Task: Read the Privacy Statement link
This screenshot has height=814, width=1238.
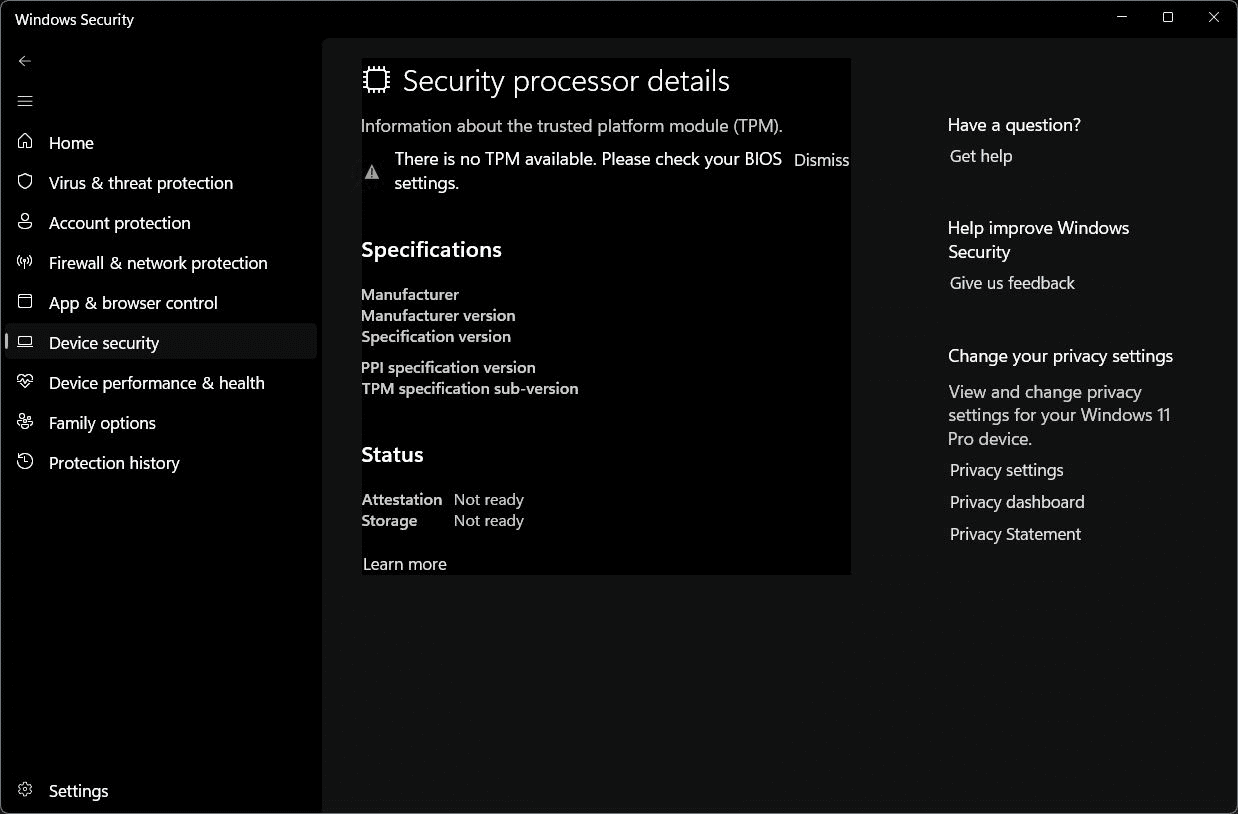Action: pyautogui.click(x=1015, y=534)
